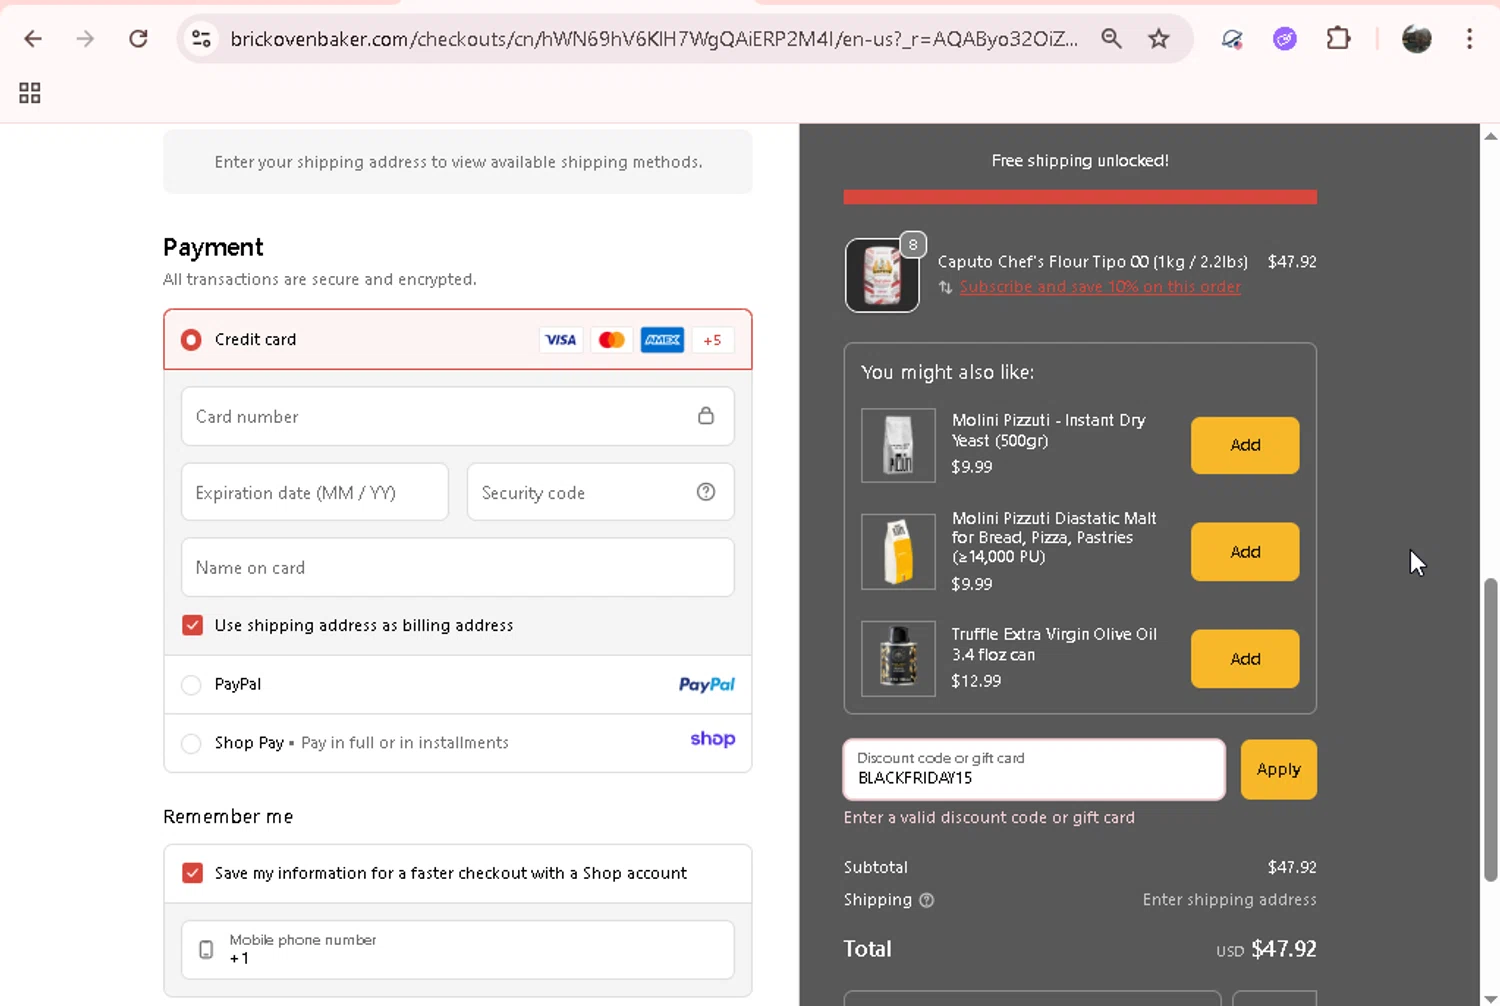Click the Caputo Chef's Flour thumbnail
This screenshot has width=1500, height=1006.
pos(882,275)
